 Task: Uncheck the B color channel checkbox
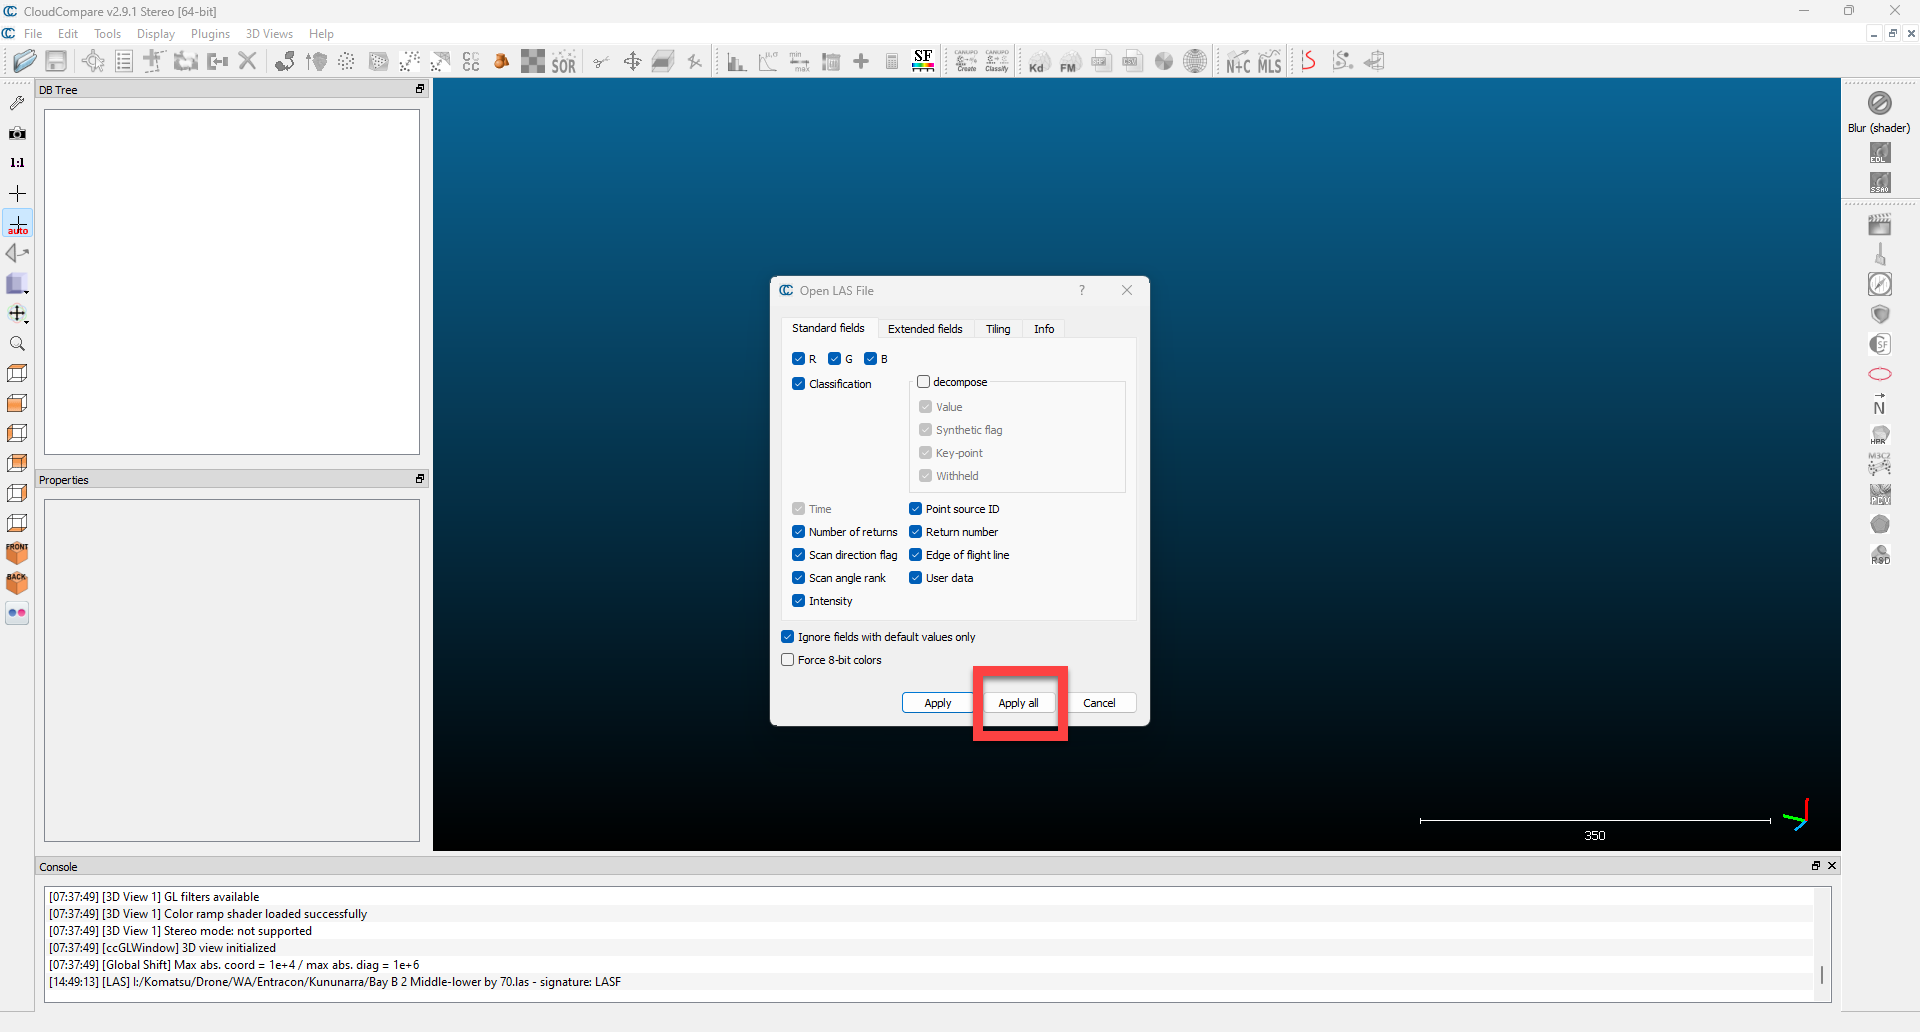[x=870, y=359]
